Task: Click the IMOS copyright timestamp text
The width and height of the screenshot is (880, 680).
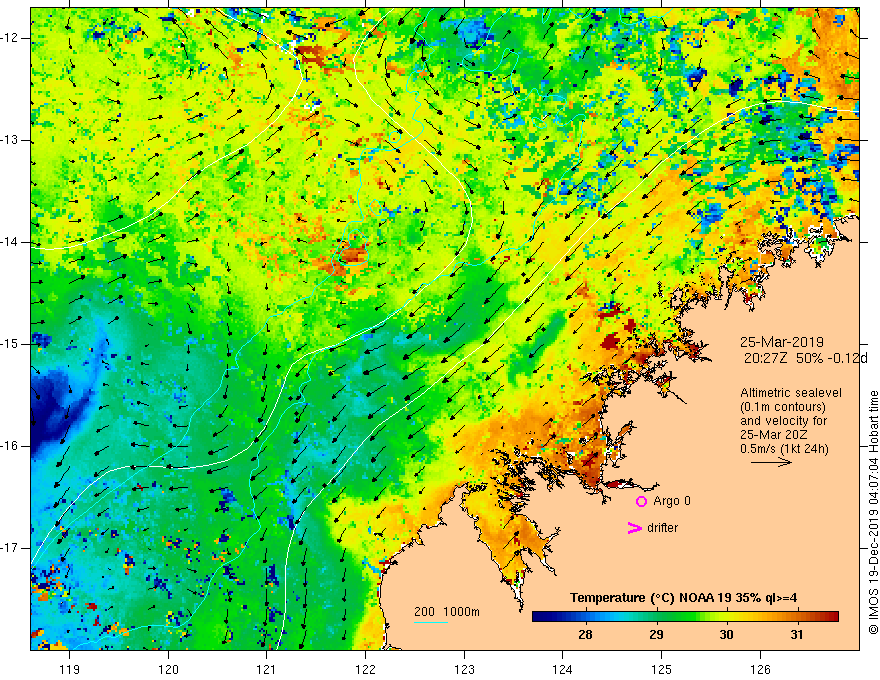Action: (x=873, y=512)
